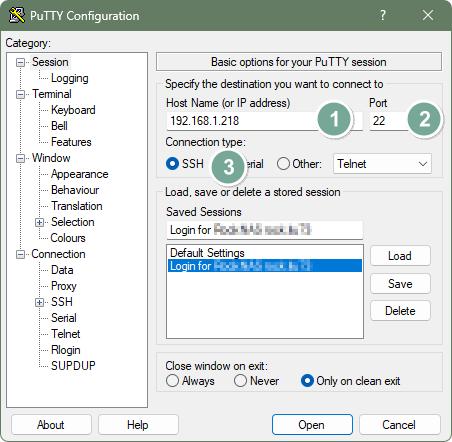
Task: Select the Other connection type radio button
Action: (283, 164)
